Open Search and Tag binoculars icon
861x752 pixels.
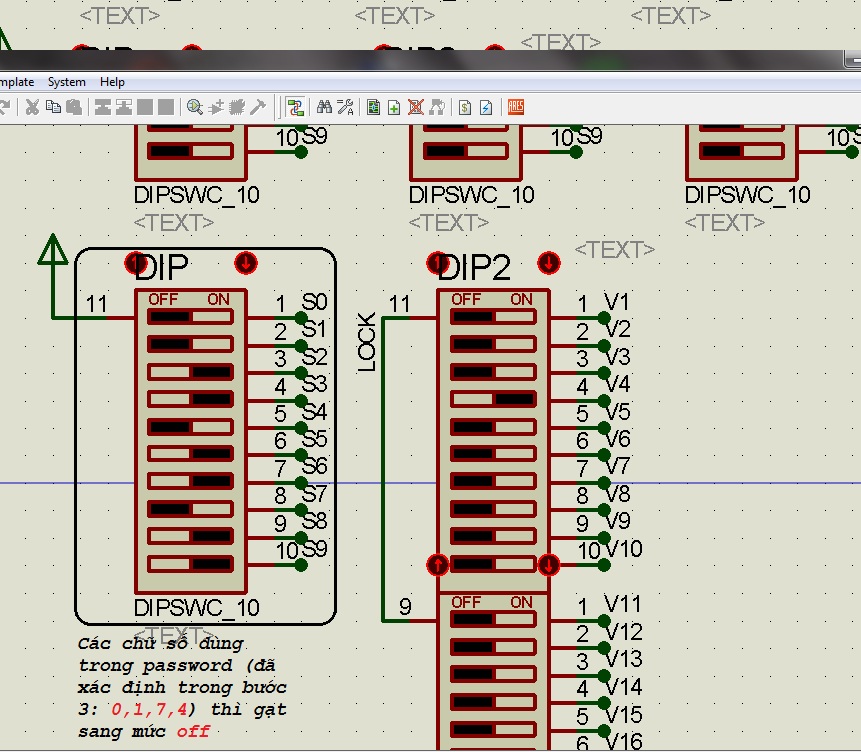coord(324,107)
